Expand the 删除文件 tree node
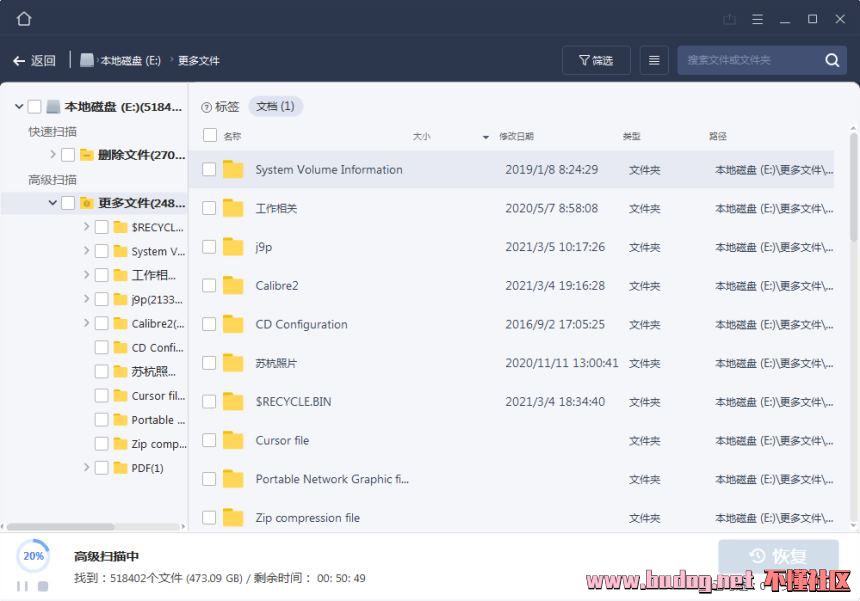Viewport: 860px width, 601px height. point(52,155)
